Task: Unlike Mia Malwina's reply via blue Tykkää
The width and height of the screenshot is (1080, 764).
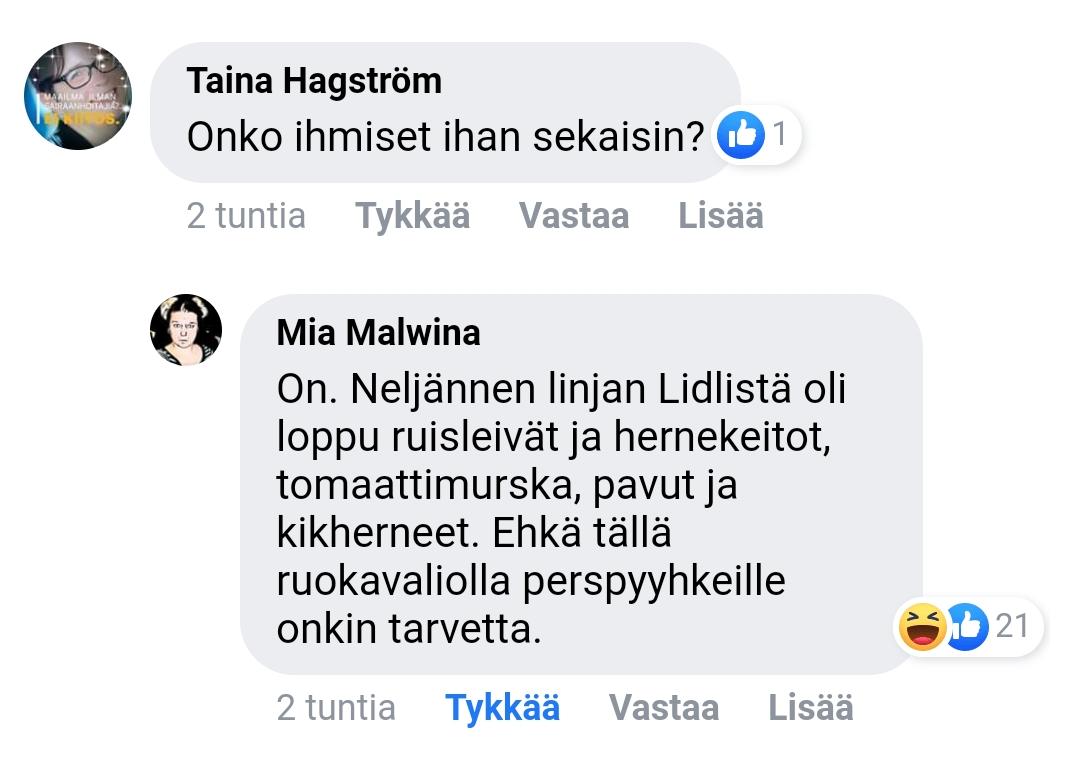Action: (502, 708)
